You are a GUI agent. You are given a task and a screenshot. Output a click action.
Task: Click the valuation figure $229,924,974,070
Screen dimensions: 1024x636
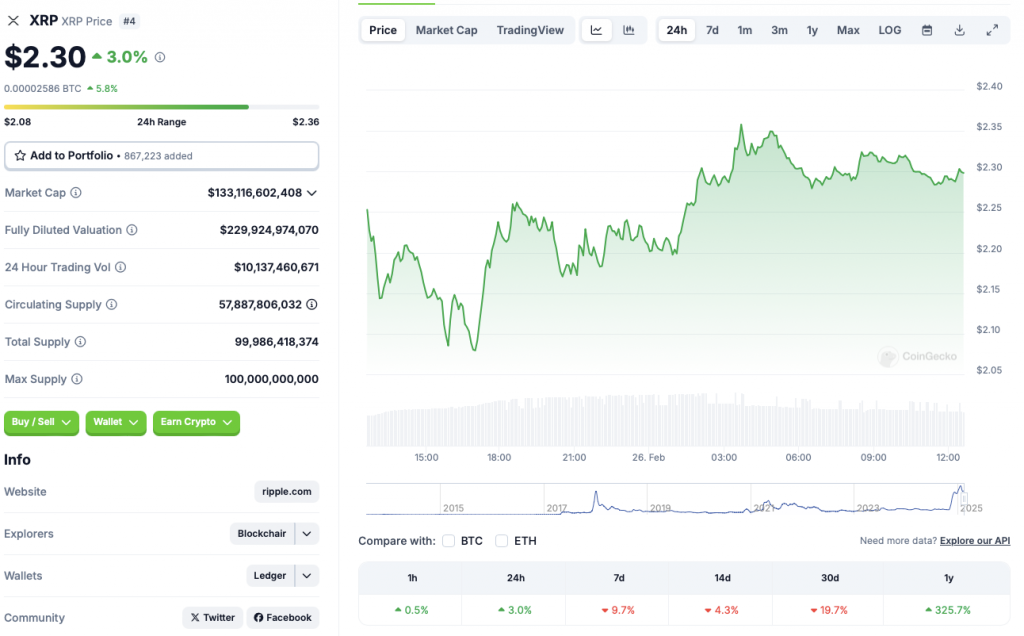point(269,230)
